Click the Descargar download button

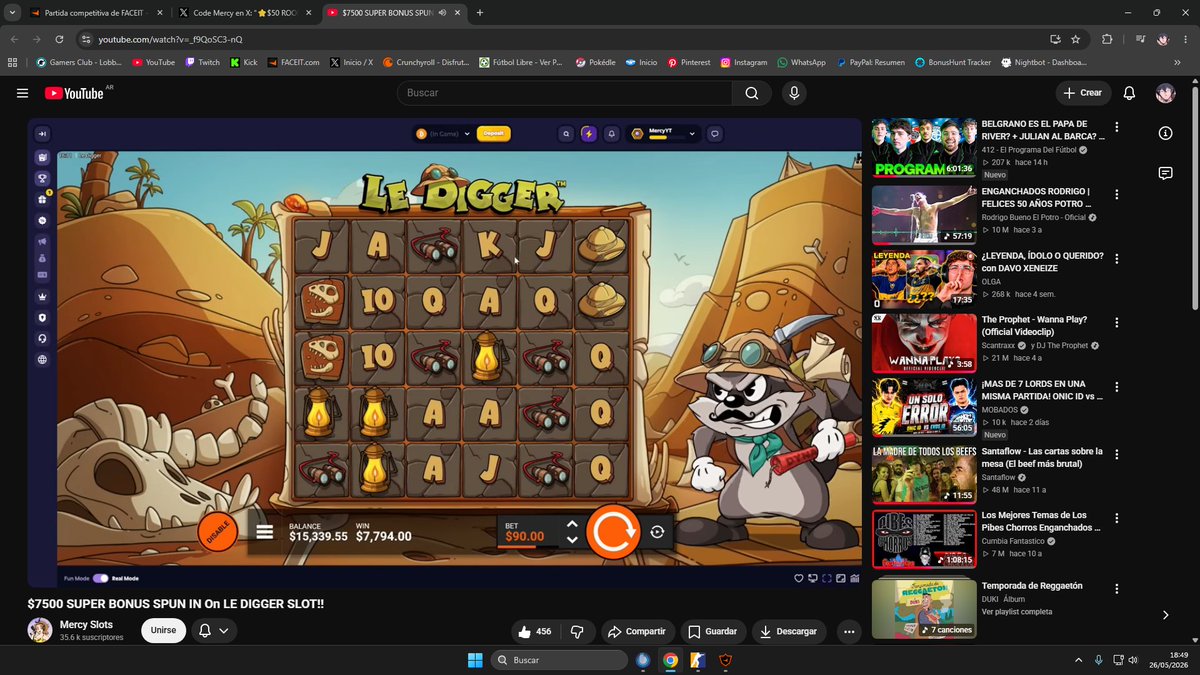789,631
